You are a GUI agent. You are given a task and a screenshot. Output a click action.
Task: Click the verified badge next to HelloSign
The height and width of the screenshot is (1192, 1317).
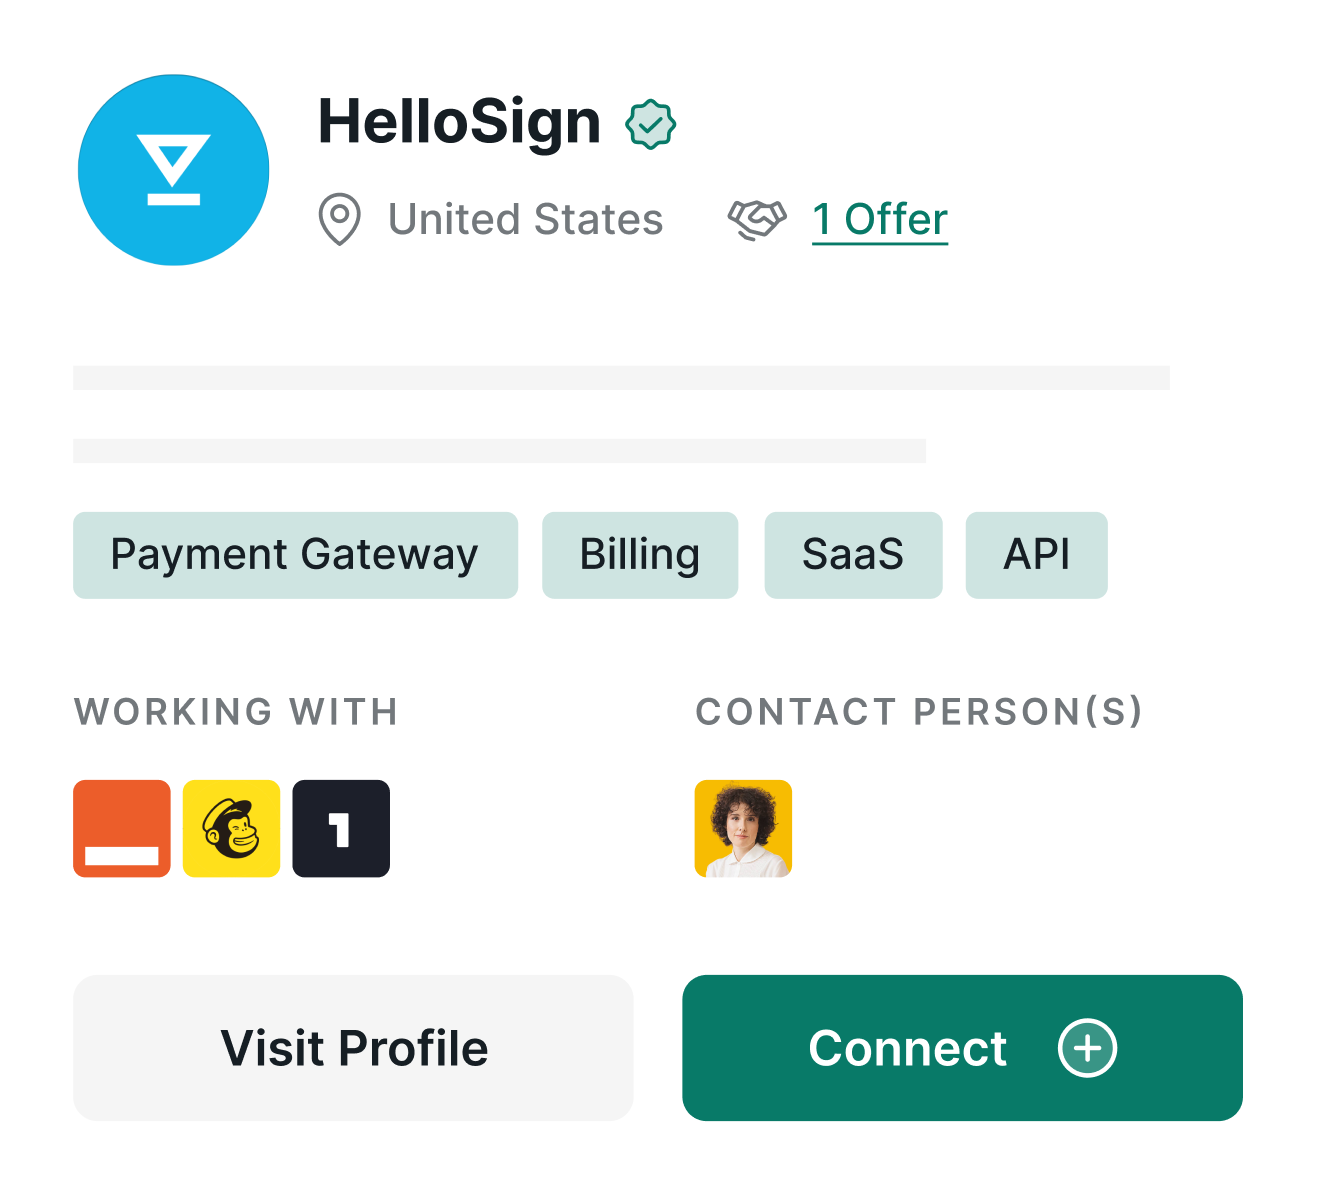pyautogui.click(x=651, y=122)
